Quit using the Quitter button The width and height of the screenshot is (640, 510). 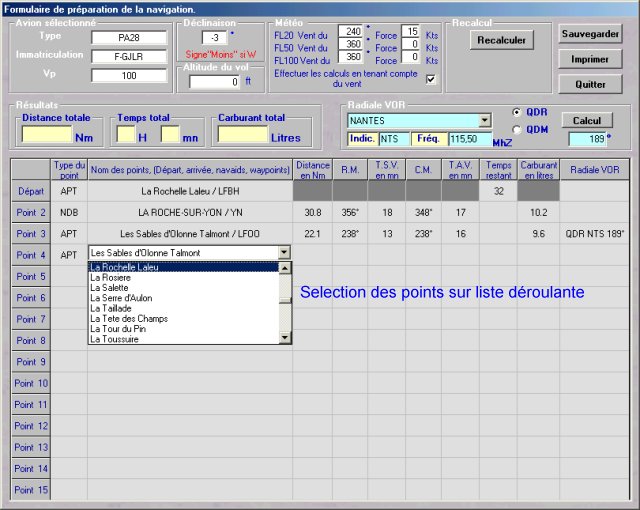[590, 84]
